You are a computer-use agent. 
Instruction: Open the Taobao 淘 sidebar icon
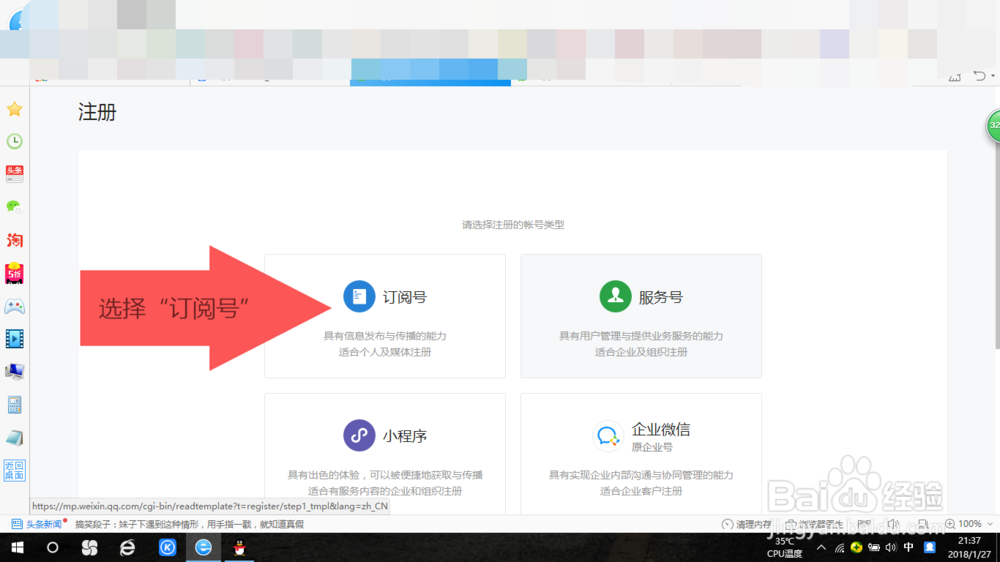14,240
